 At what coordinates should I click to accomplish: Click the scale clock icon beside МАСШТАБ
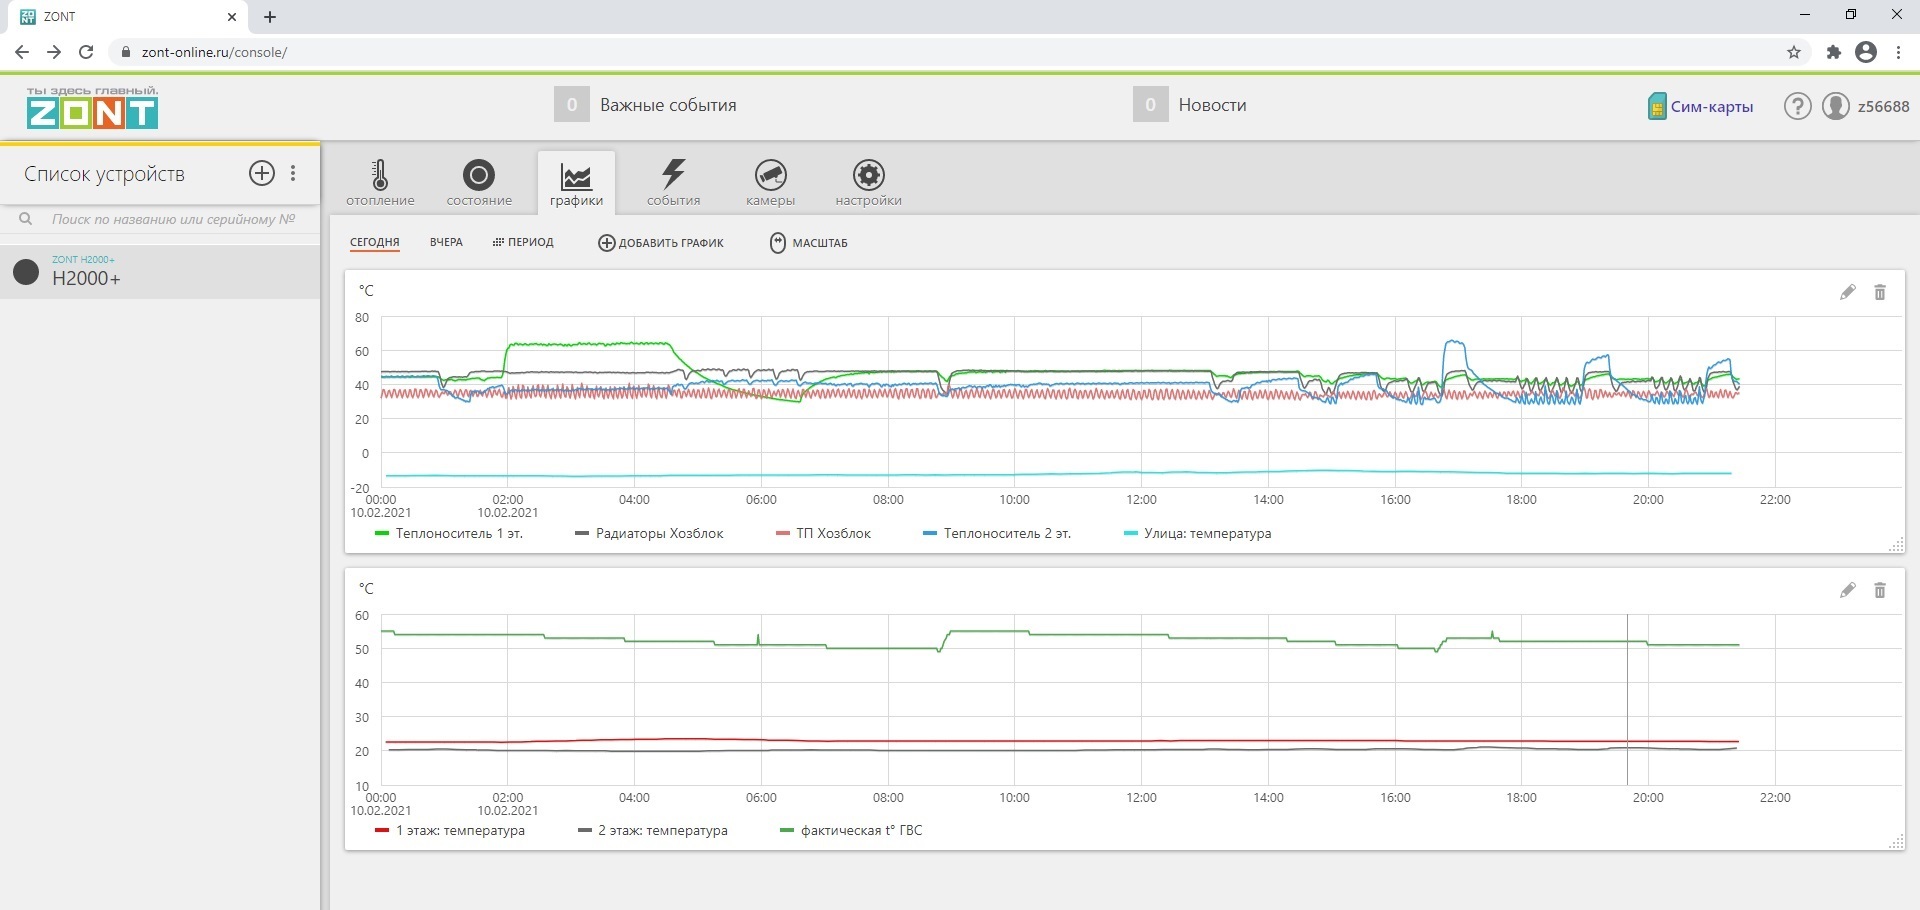(x=778, y=243)
